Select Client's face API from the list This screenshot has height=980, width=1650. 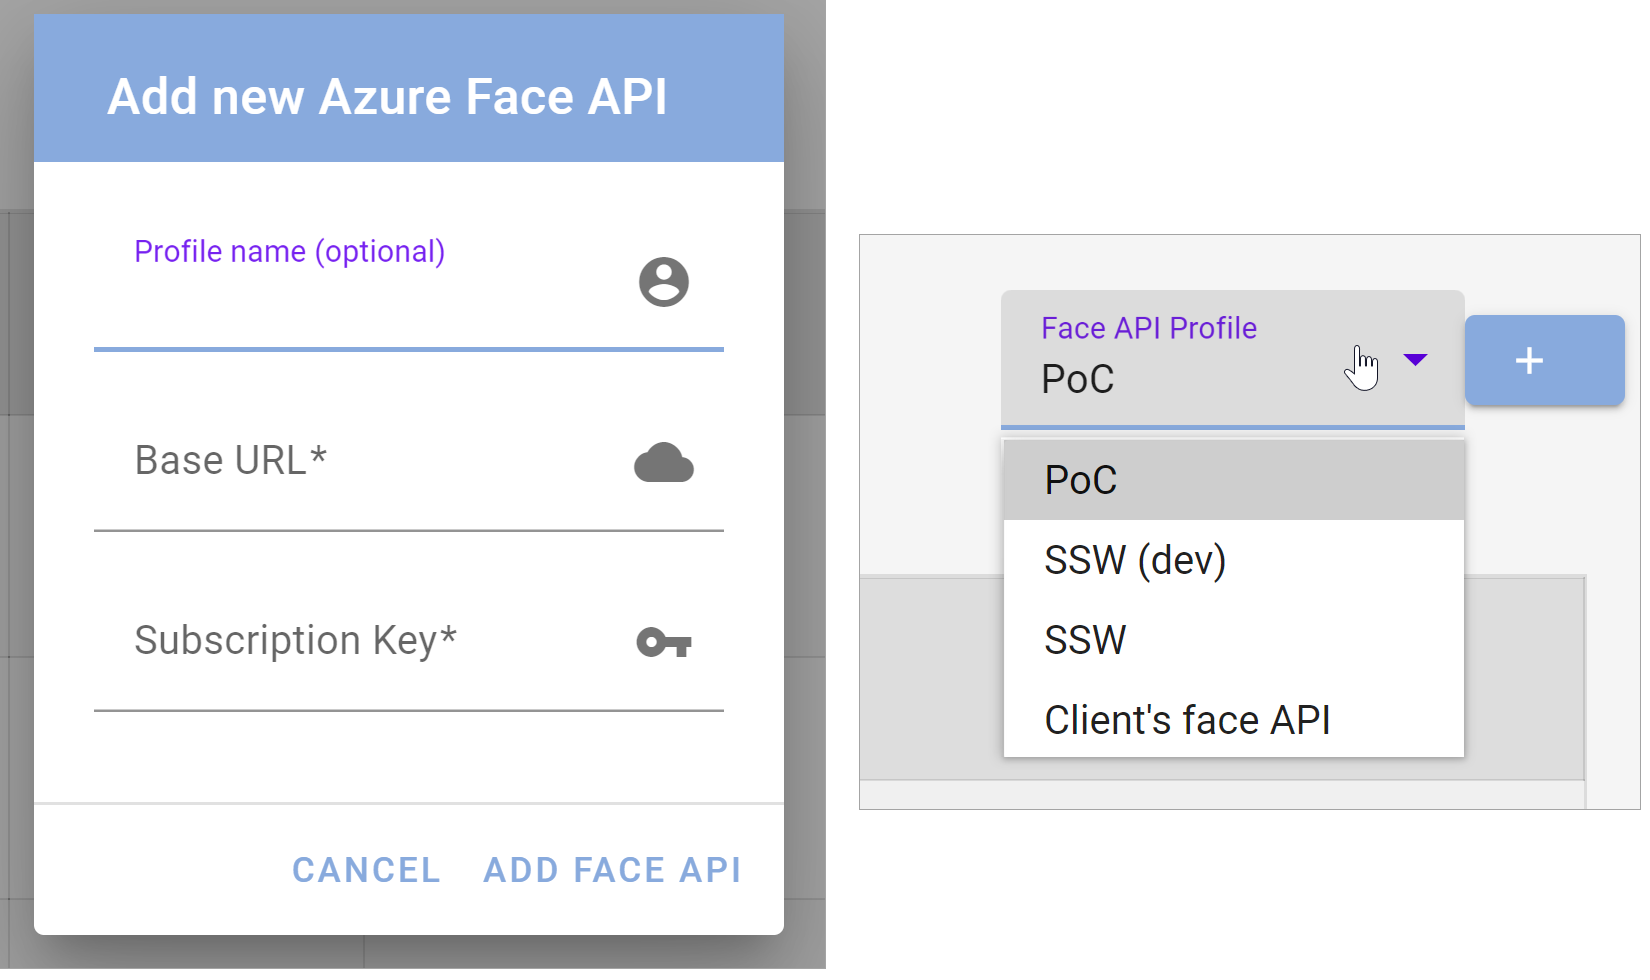pos(1234,719)
